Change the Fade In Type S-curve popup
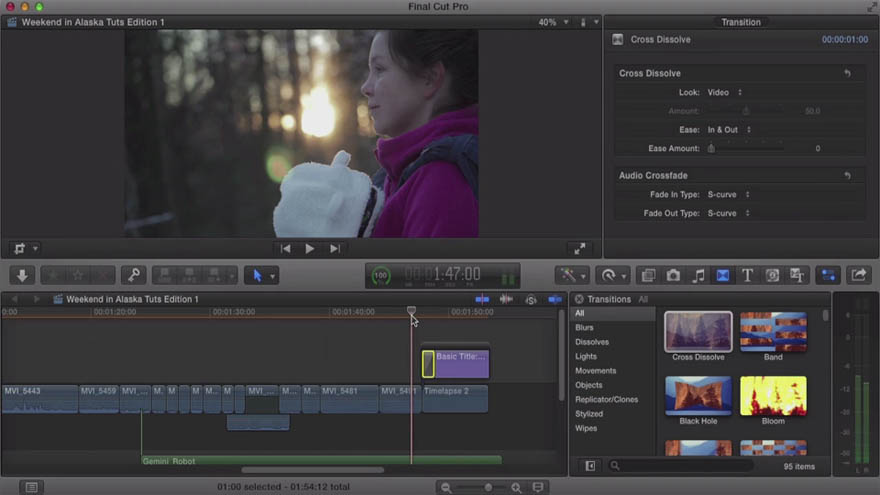Image resolution: width=880 pixels, height=495 pixels. 728,194
